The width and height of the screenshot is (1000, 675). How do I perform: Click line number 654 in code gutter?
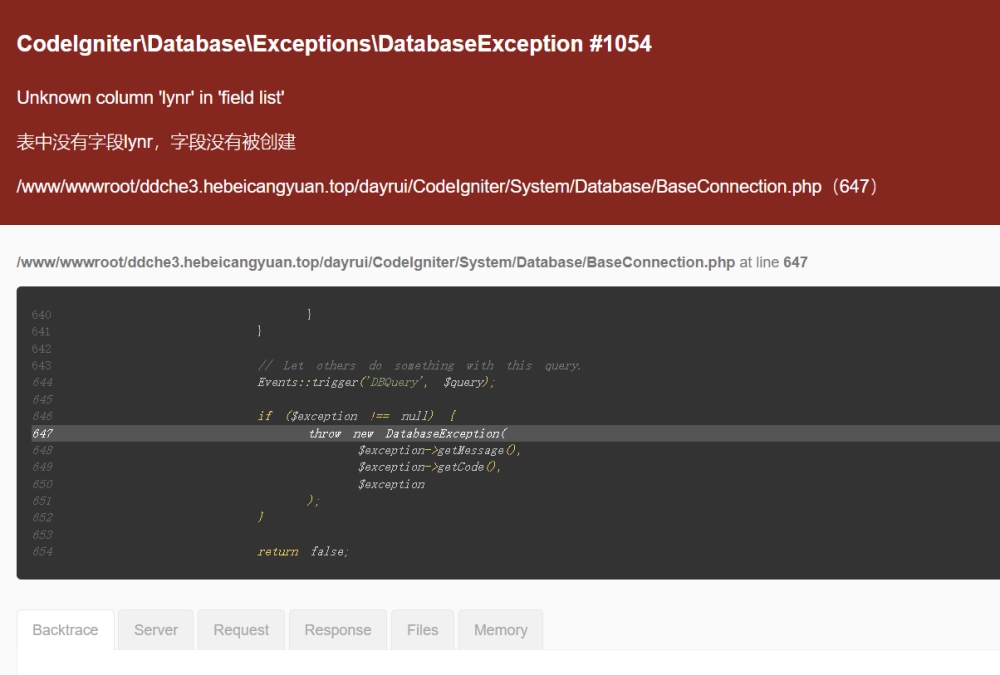tap(42, 552)
